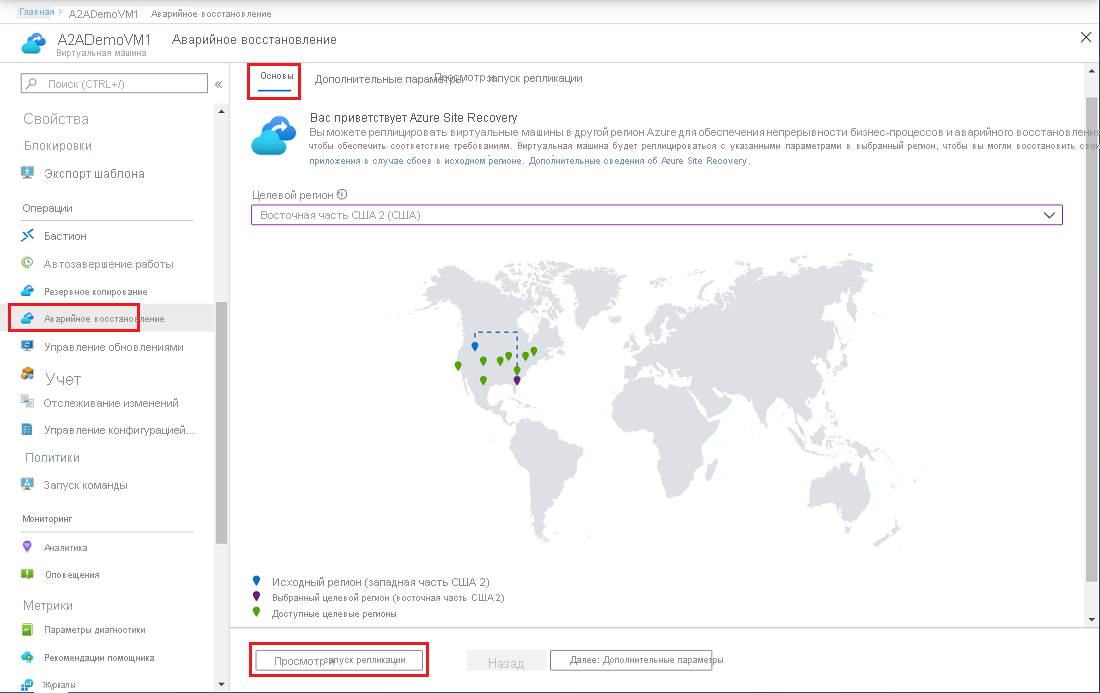
Task: Open Управление обновлениями menu item
Action: click(112, 346)
